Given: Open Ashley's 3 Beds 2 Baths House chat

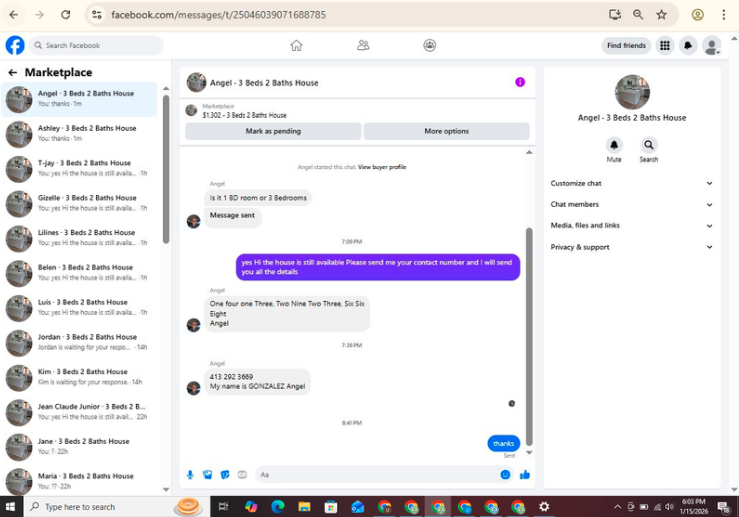Looking at the screenshot, I should (79, 133).
